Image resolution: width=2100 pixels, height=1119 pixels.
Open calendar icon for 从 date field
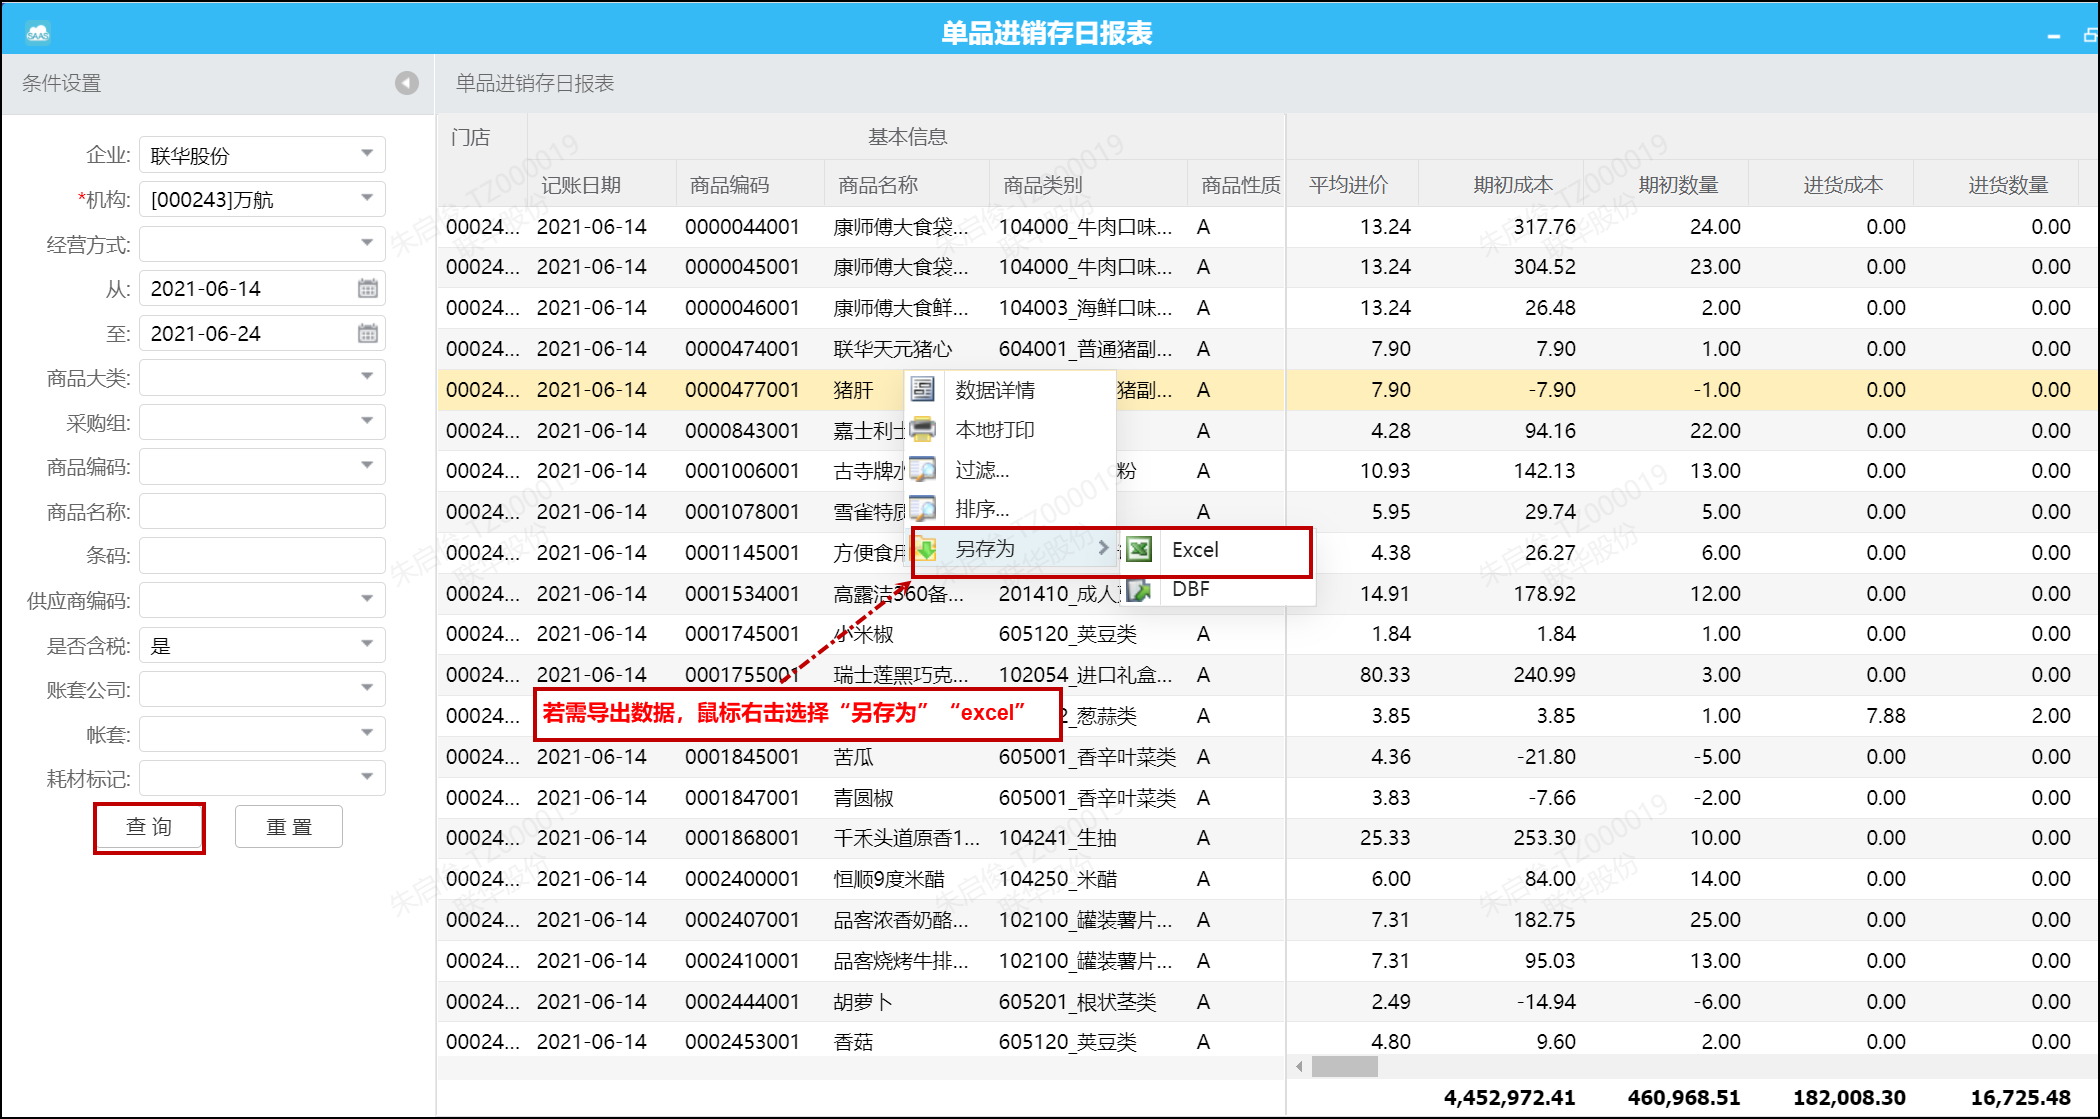pyautogui.click(x=368, y=289)
